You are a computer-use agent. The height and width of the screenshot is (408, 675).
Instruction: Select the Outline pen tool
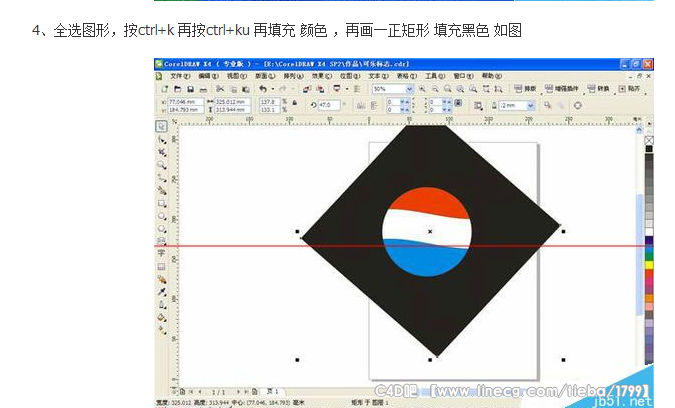tap(162, 305)
